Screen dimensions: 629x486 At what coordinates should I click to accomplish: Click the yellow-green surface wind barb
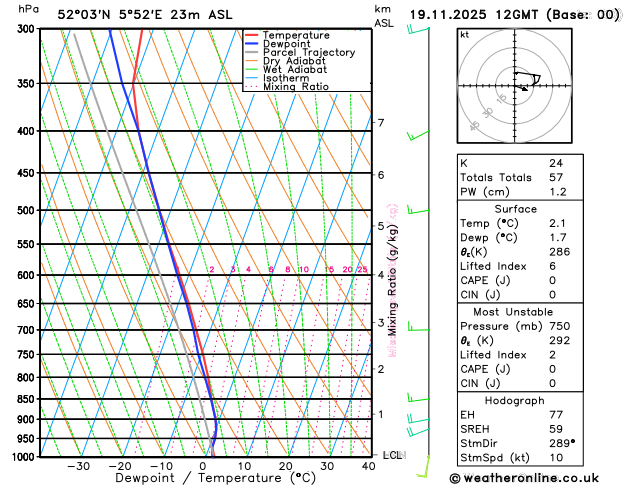tap(424, 467)
